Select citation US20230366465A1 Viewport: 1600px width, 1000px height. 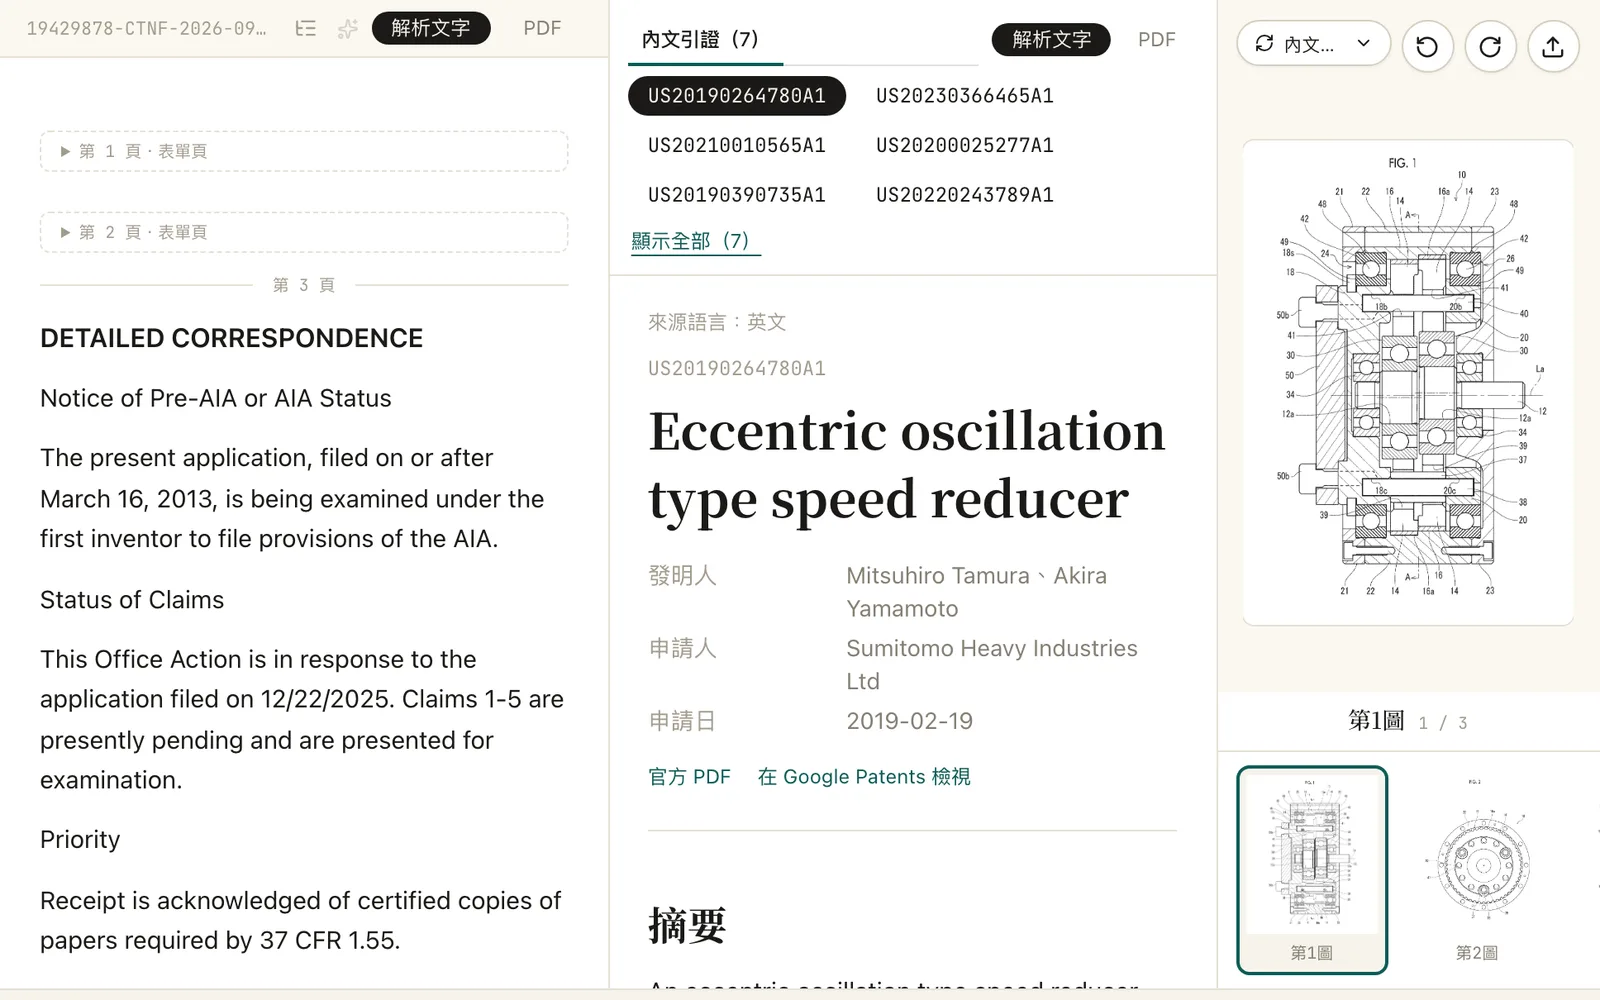click(965, 96)
